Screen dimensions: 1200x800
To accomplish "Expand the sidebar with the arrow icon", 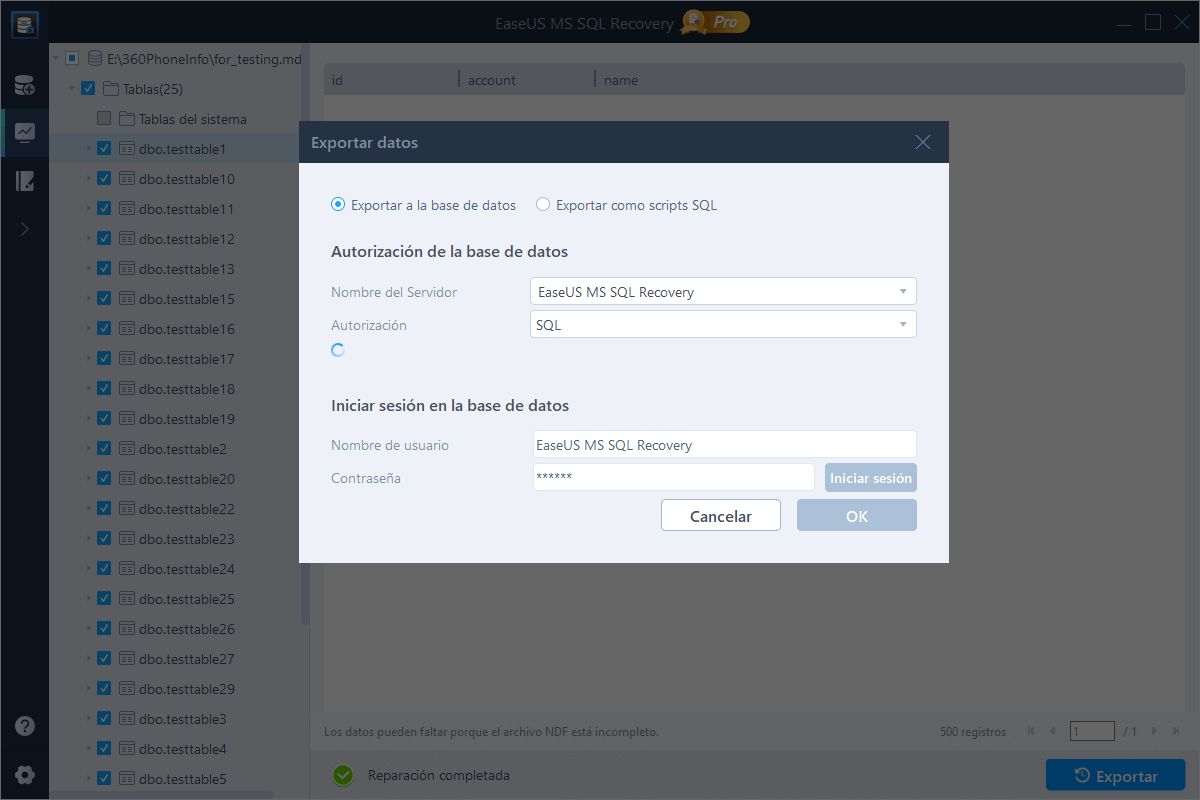I will point(25,229).
